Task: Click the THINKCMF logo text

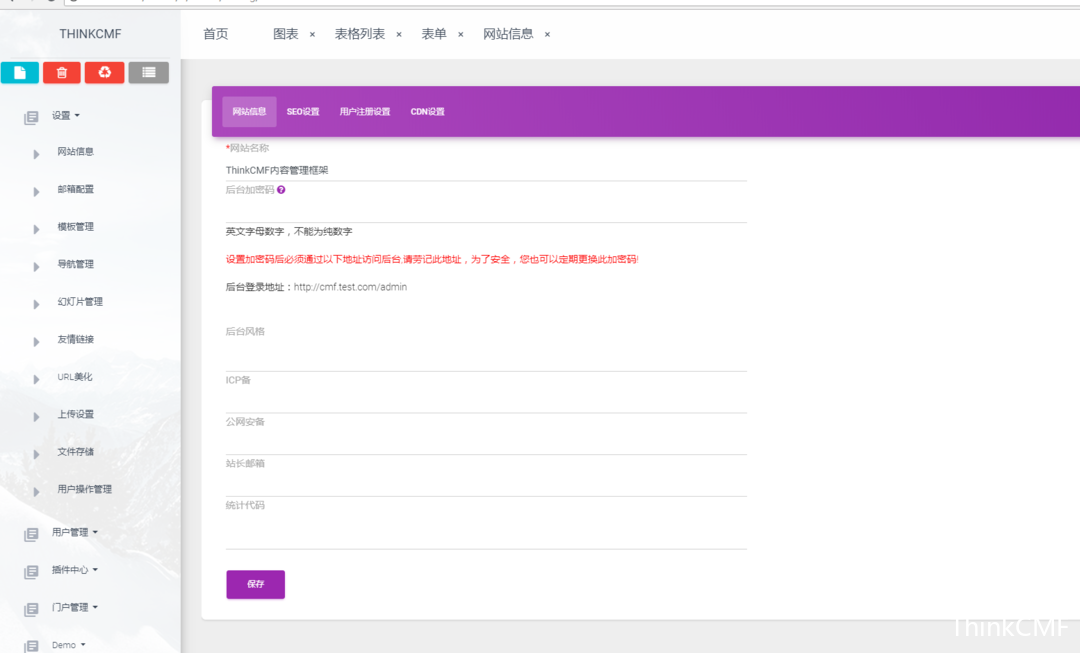Action: pyautogui.click(x=90, y=34)
